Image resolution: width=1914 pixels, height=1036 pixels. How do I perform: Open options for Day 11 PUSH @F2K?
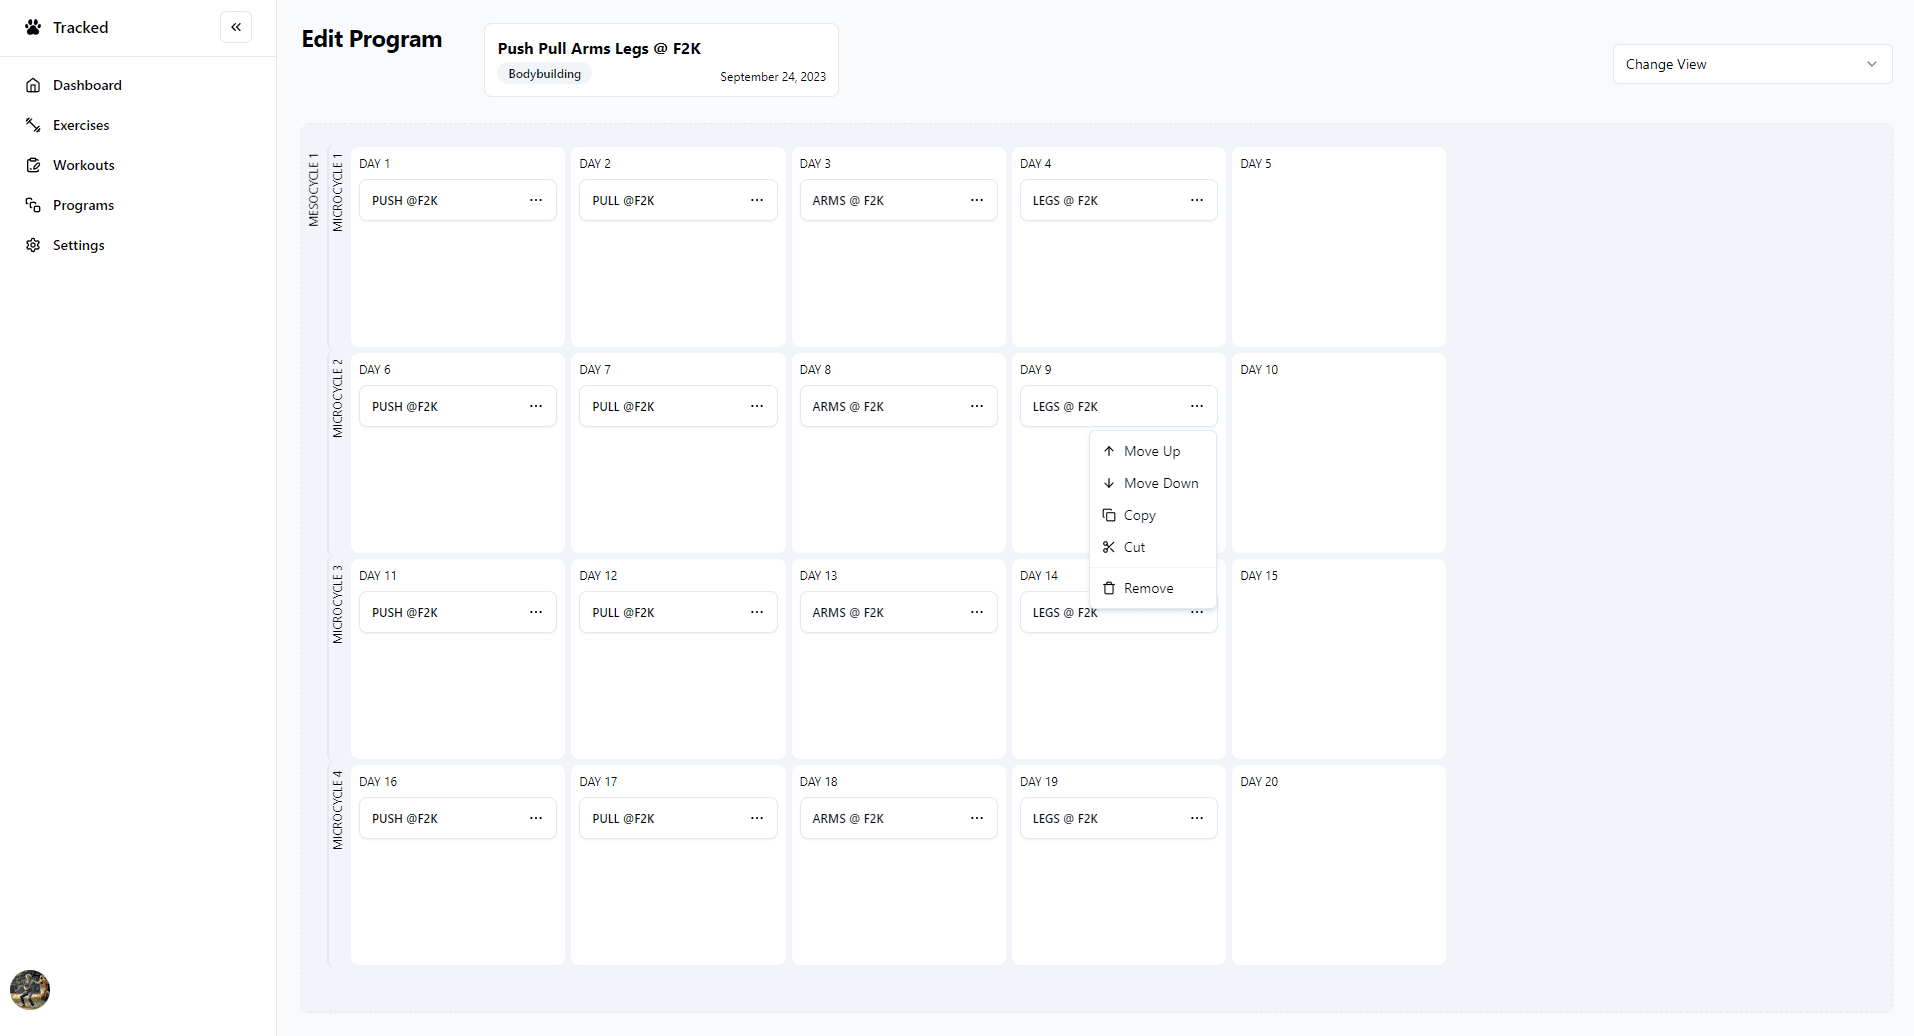click(x=536, y=612)
